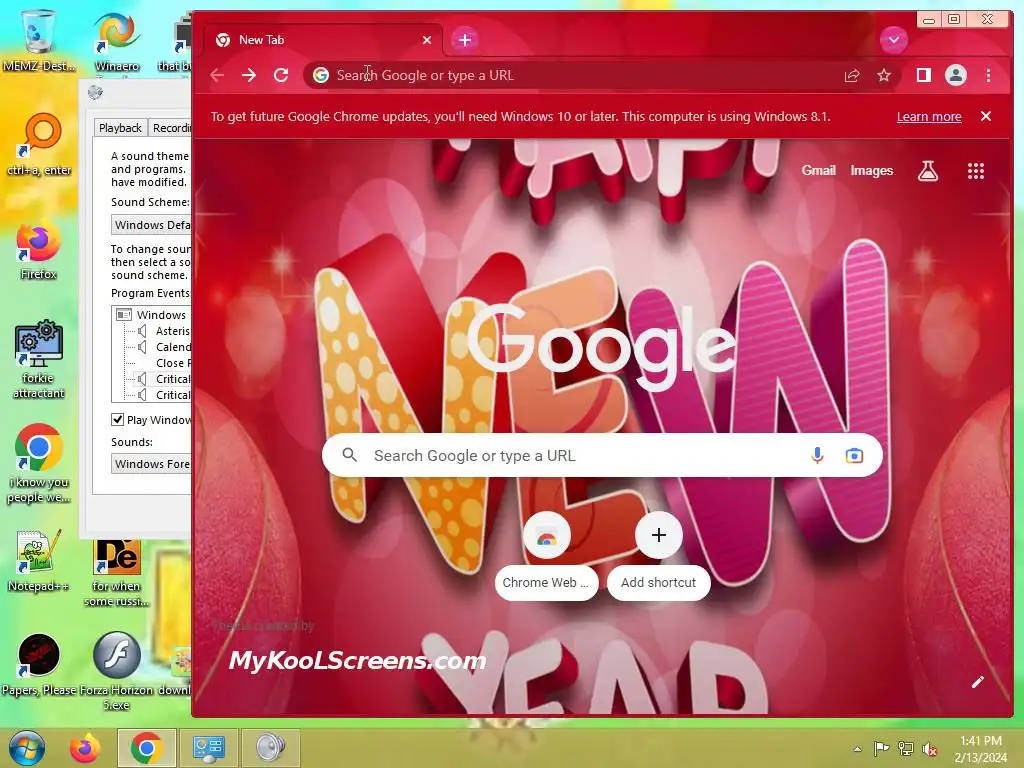Viewport: 1024px width, 768px height.
Task: Close the New Tab tab
Action: [426, 40]
